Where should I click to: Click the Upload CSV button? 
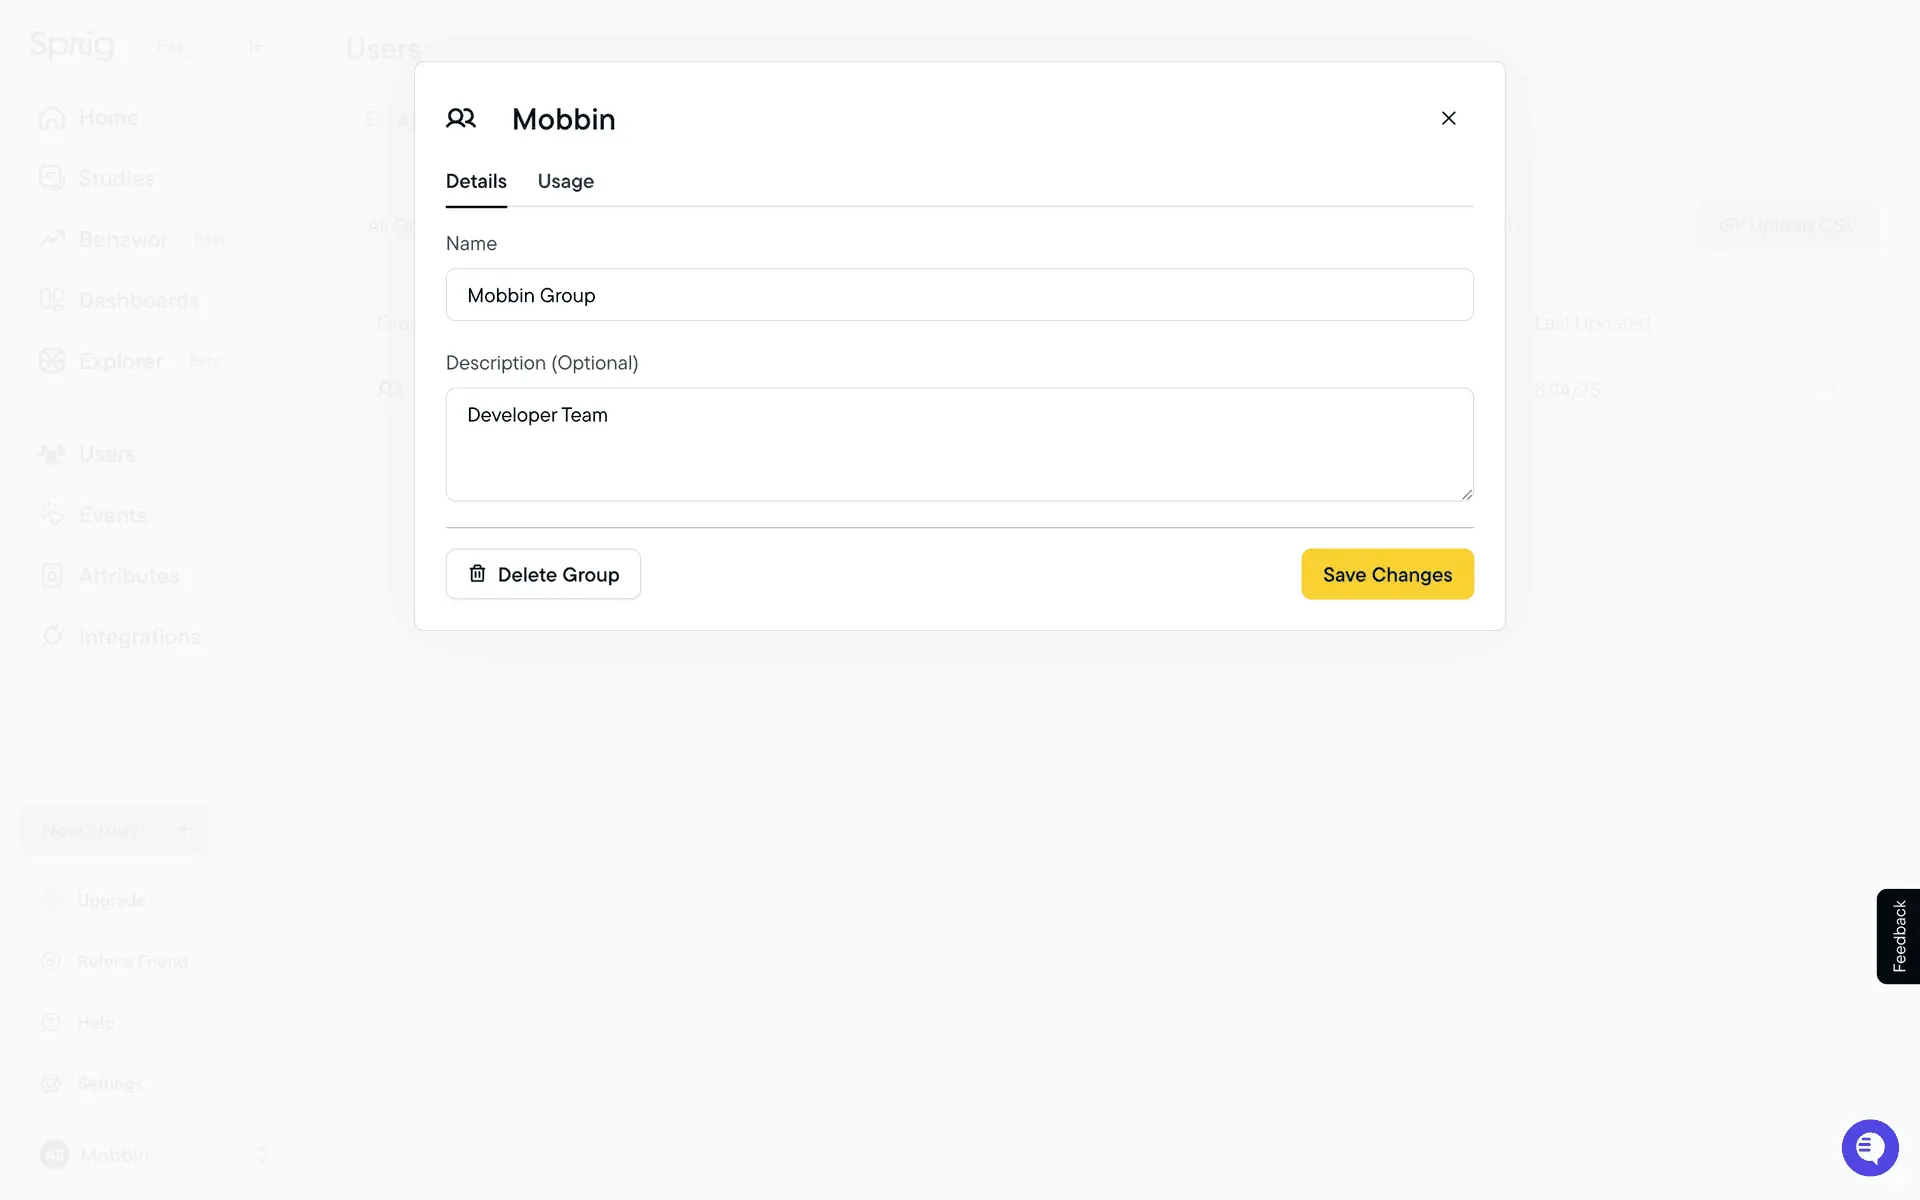click(1786, 226)
